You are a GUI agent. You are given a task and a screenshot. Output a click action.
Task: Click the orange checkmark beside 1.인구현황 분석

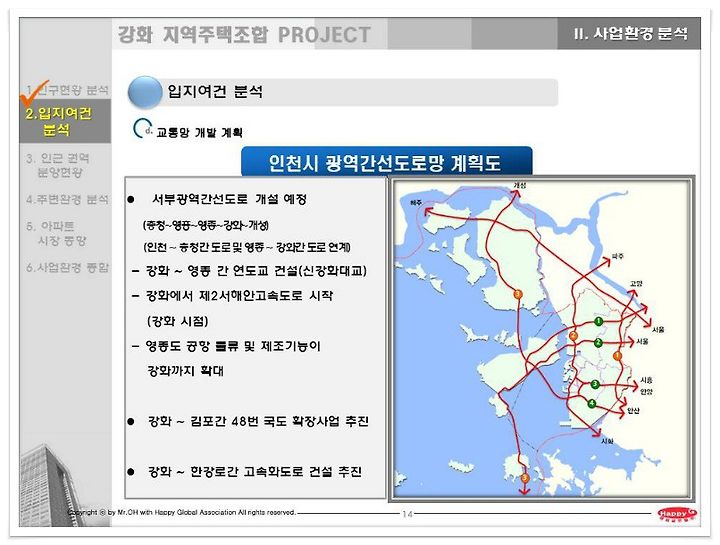coord(34,92)
